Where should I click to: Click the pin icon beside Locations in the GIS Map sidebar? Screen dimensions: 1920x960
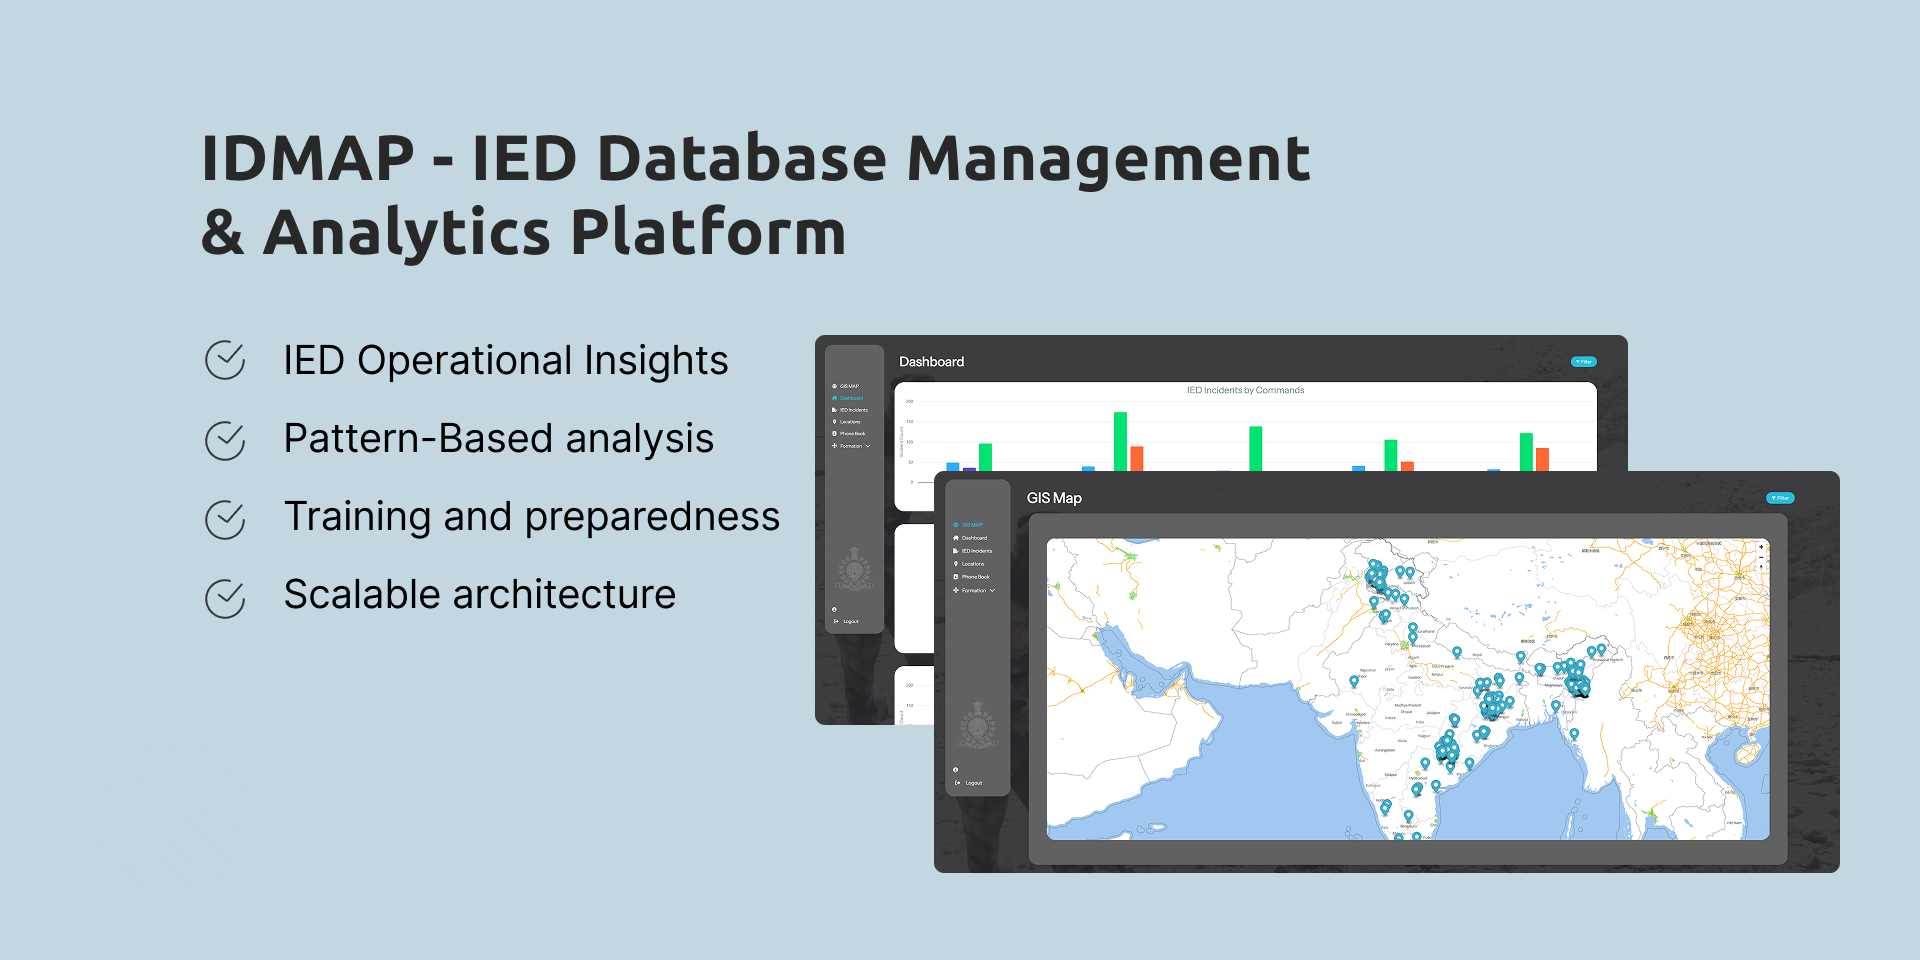point(956,564)
